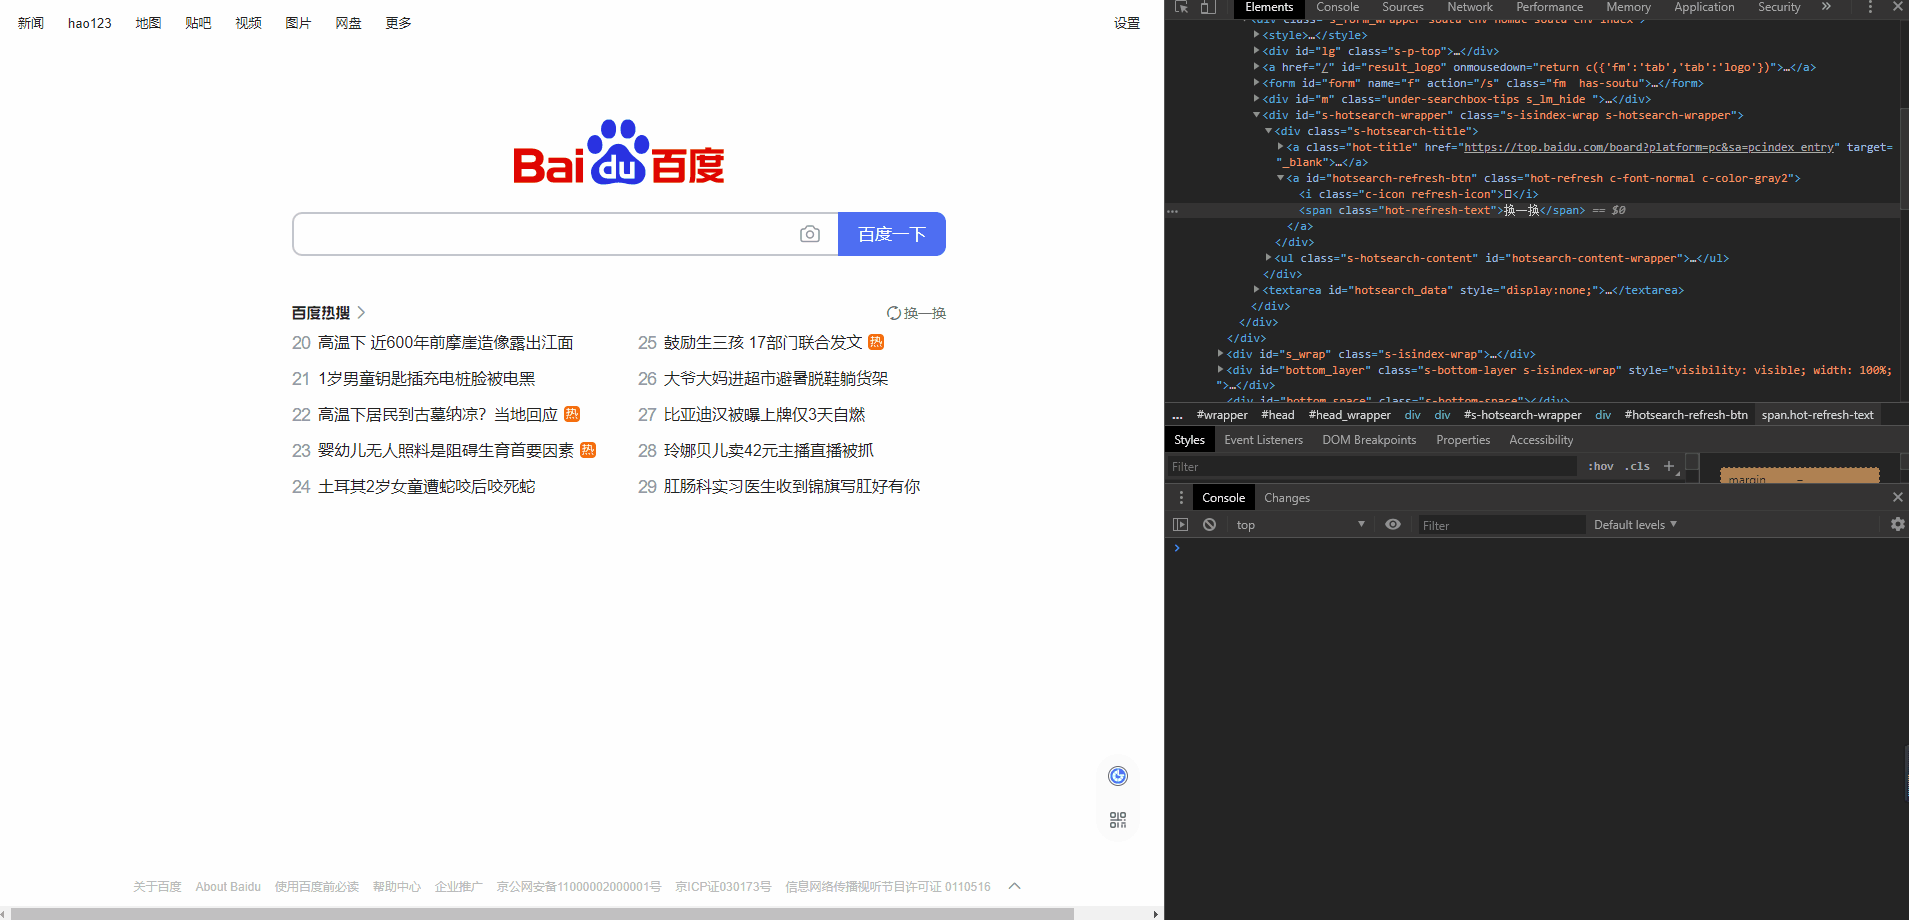Open the hao123 link

click(x=90, y=23)
